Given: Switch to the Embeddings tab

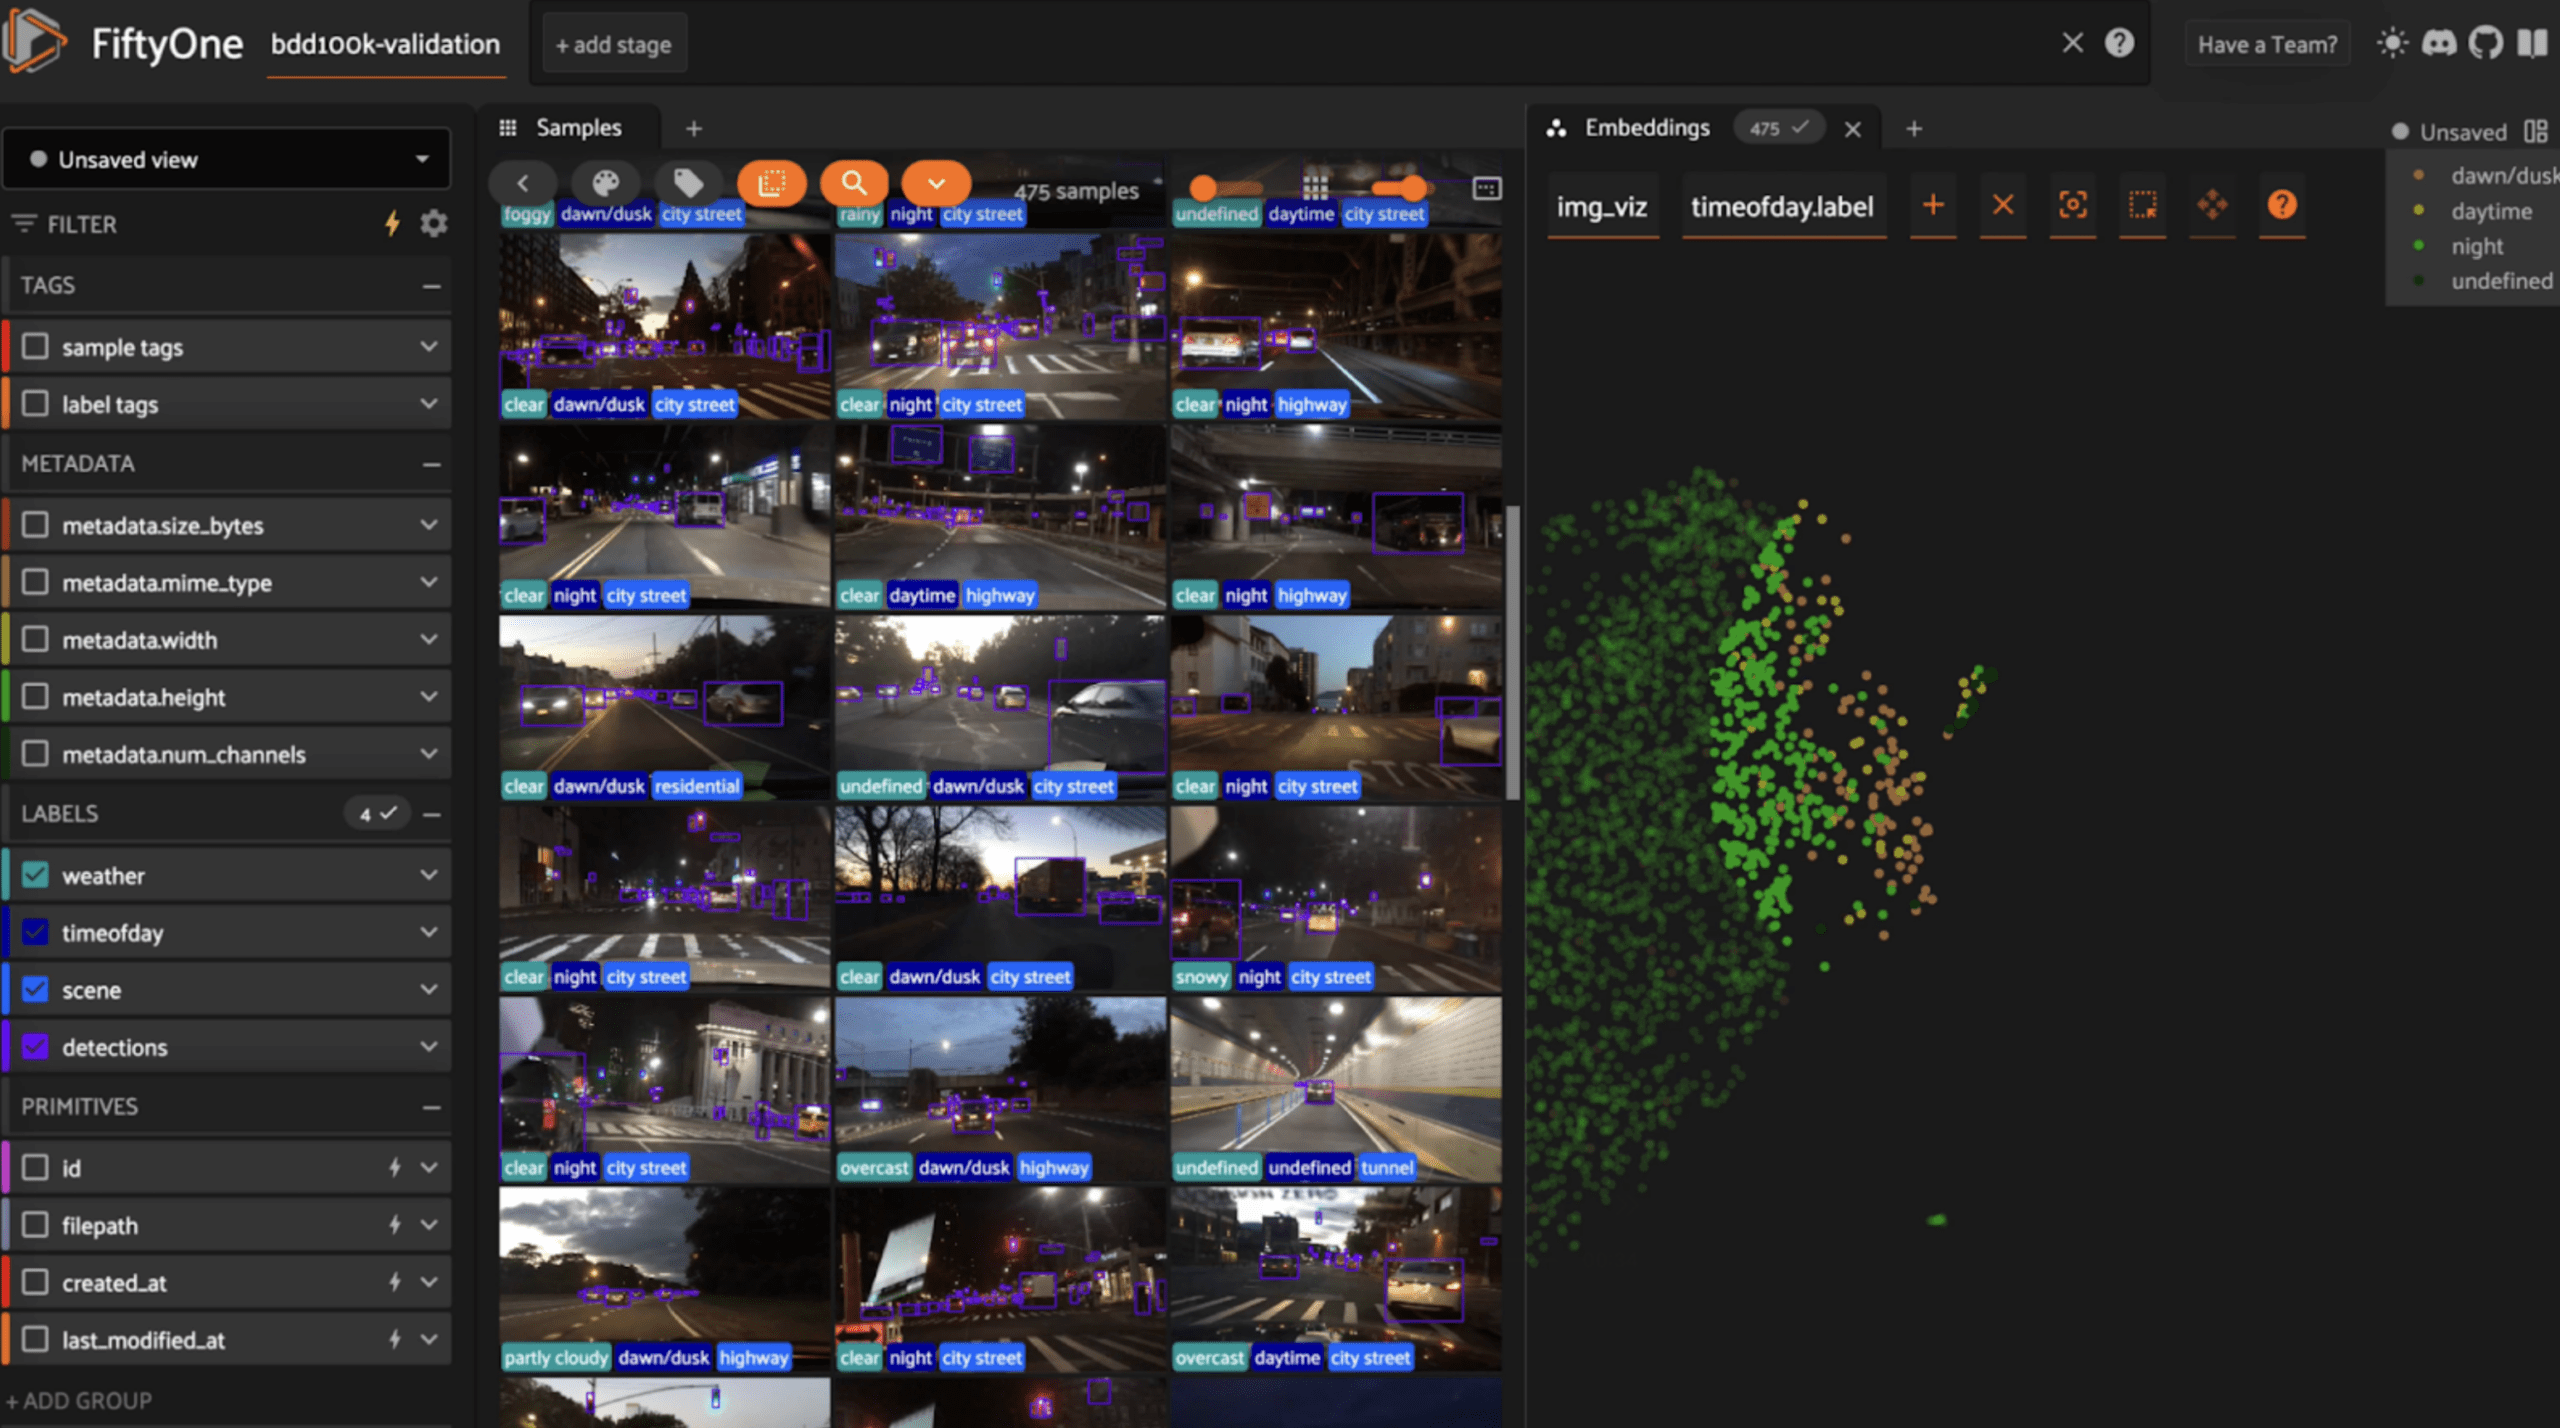Looking at the screenshot, I should tap(1646, 128).
